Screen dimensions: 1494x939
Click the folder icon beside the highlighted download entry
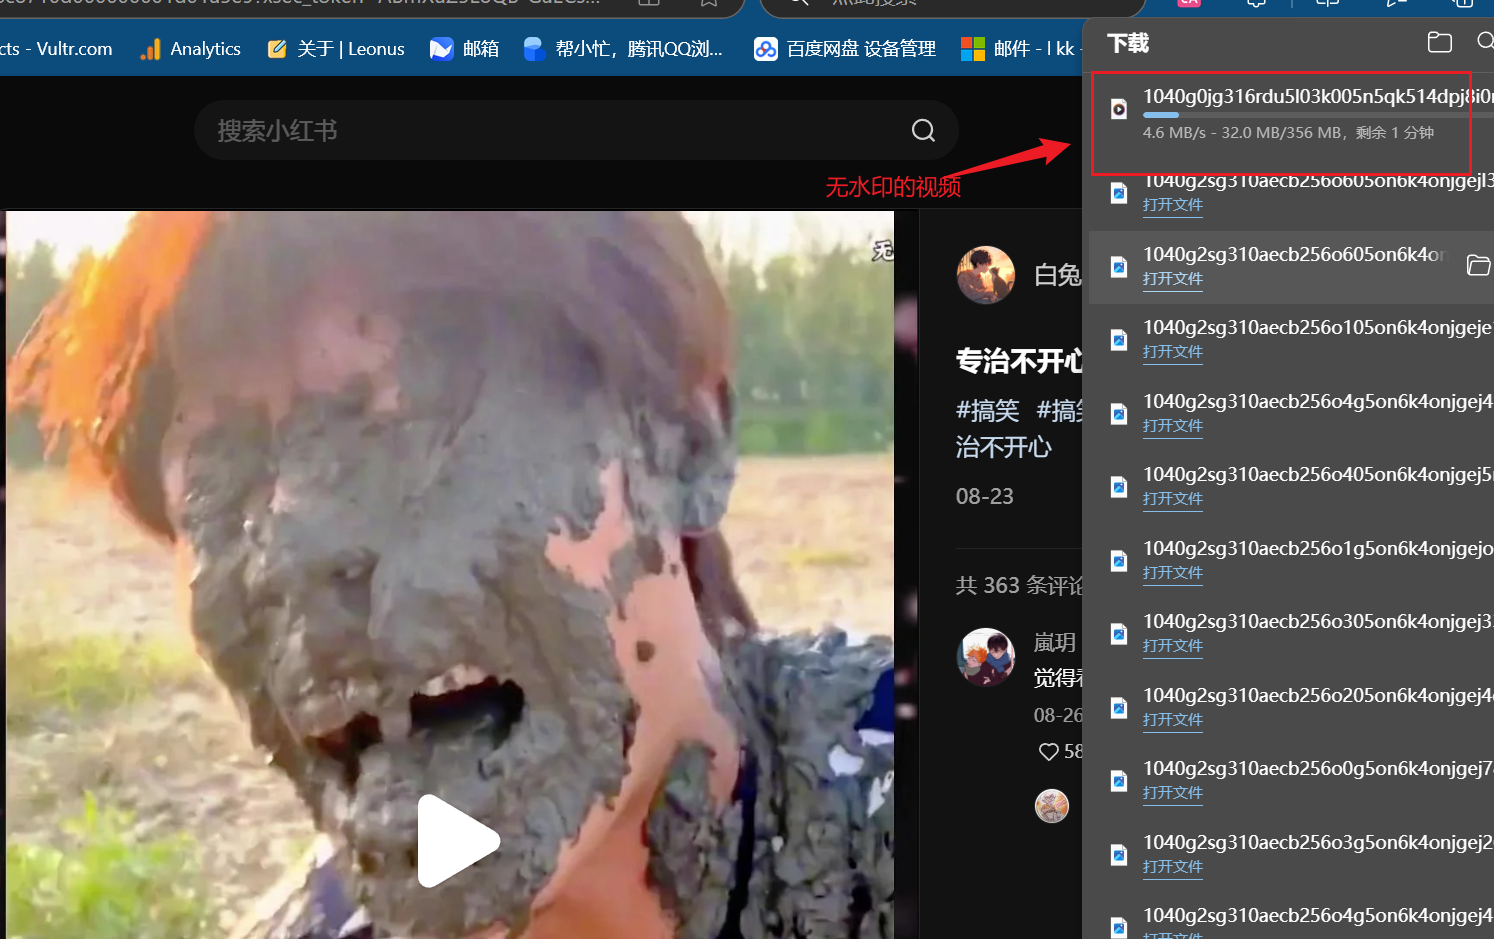1478,265
